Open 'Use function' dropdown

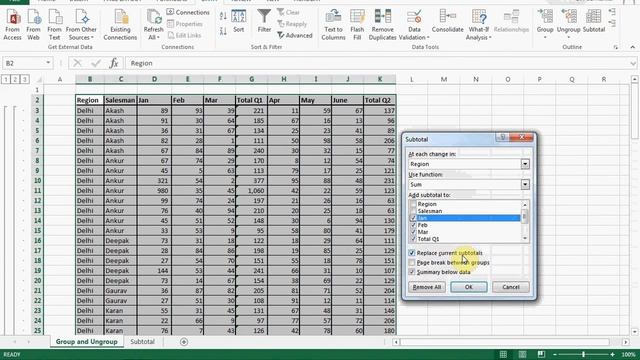(525, 184)
